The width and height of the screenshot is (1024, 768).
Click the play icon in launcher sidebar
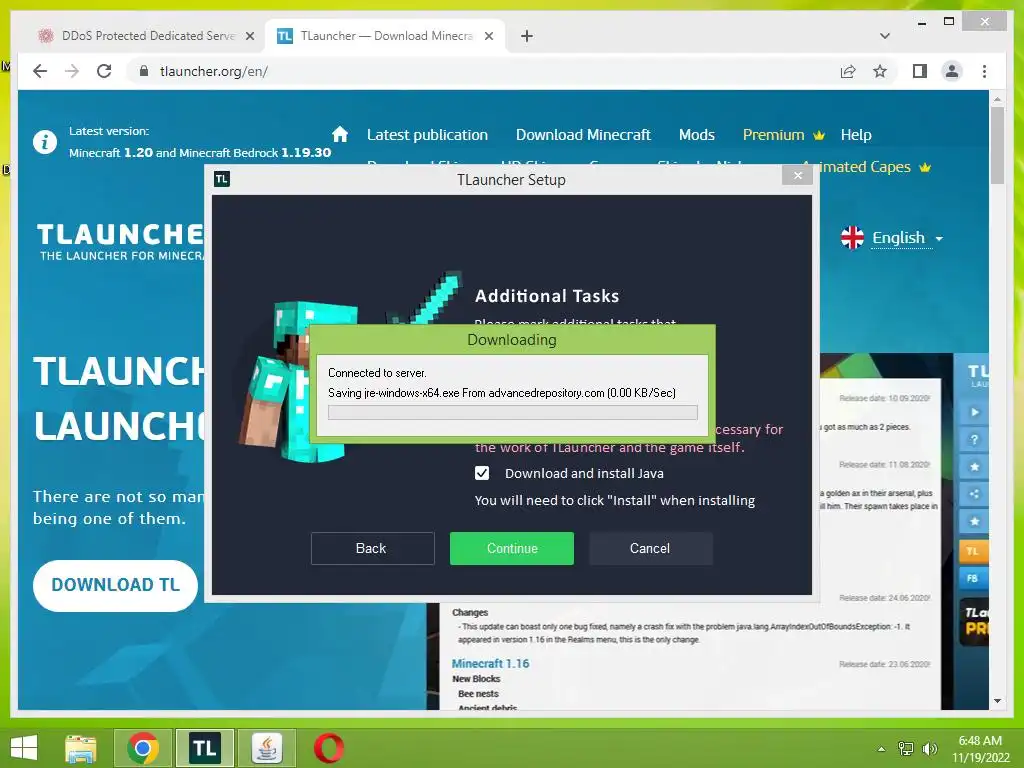point(974,412)
